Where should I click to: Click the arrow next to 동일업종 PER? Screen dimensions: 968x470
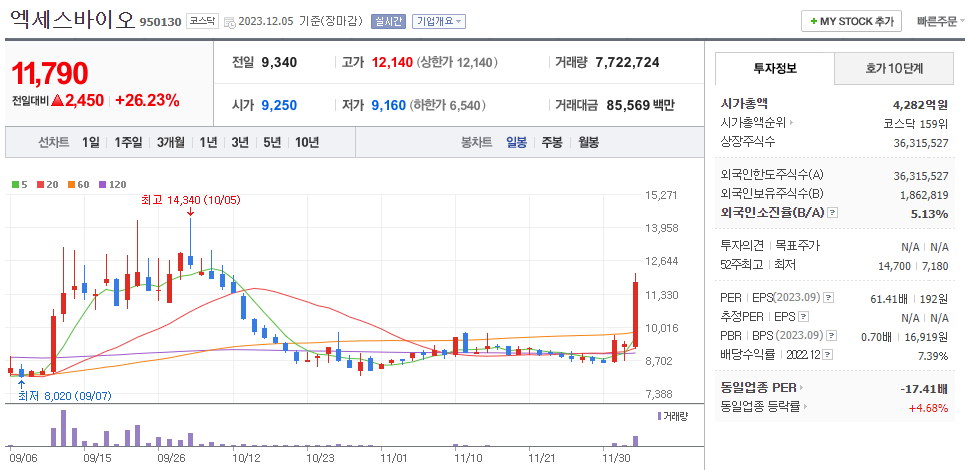(x=801, y=388)
